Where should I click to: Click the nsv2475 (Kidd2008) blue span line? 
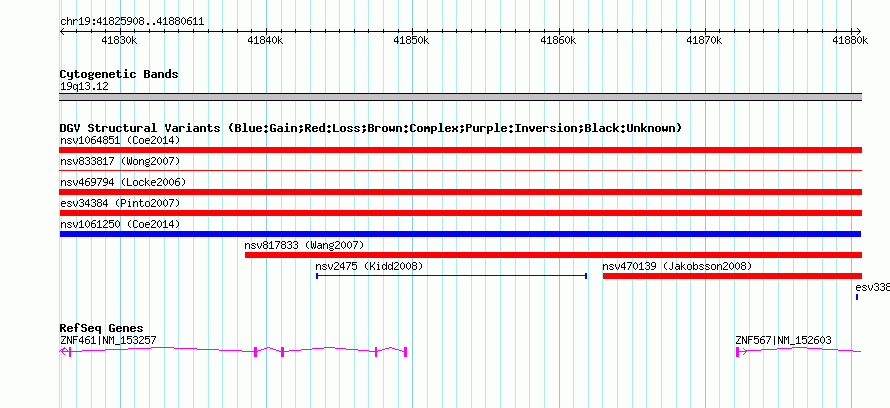click(451, 276)
